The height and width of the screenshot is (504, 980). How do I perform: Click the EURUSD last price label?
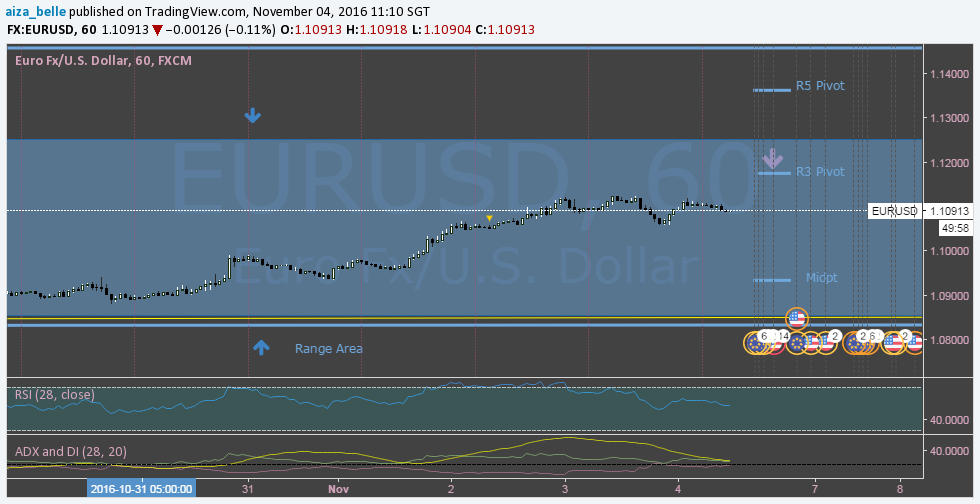pyautogui.click(x=894, y=211)
